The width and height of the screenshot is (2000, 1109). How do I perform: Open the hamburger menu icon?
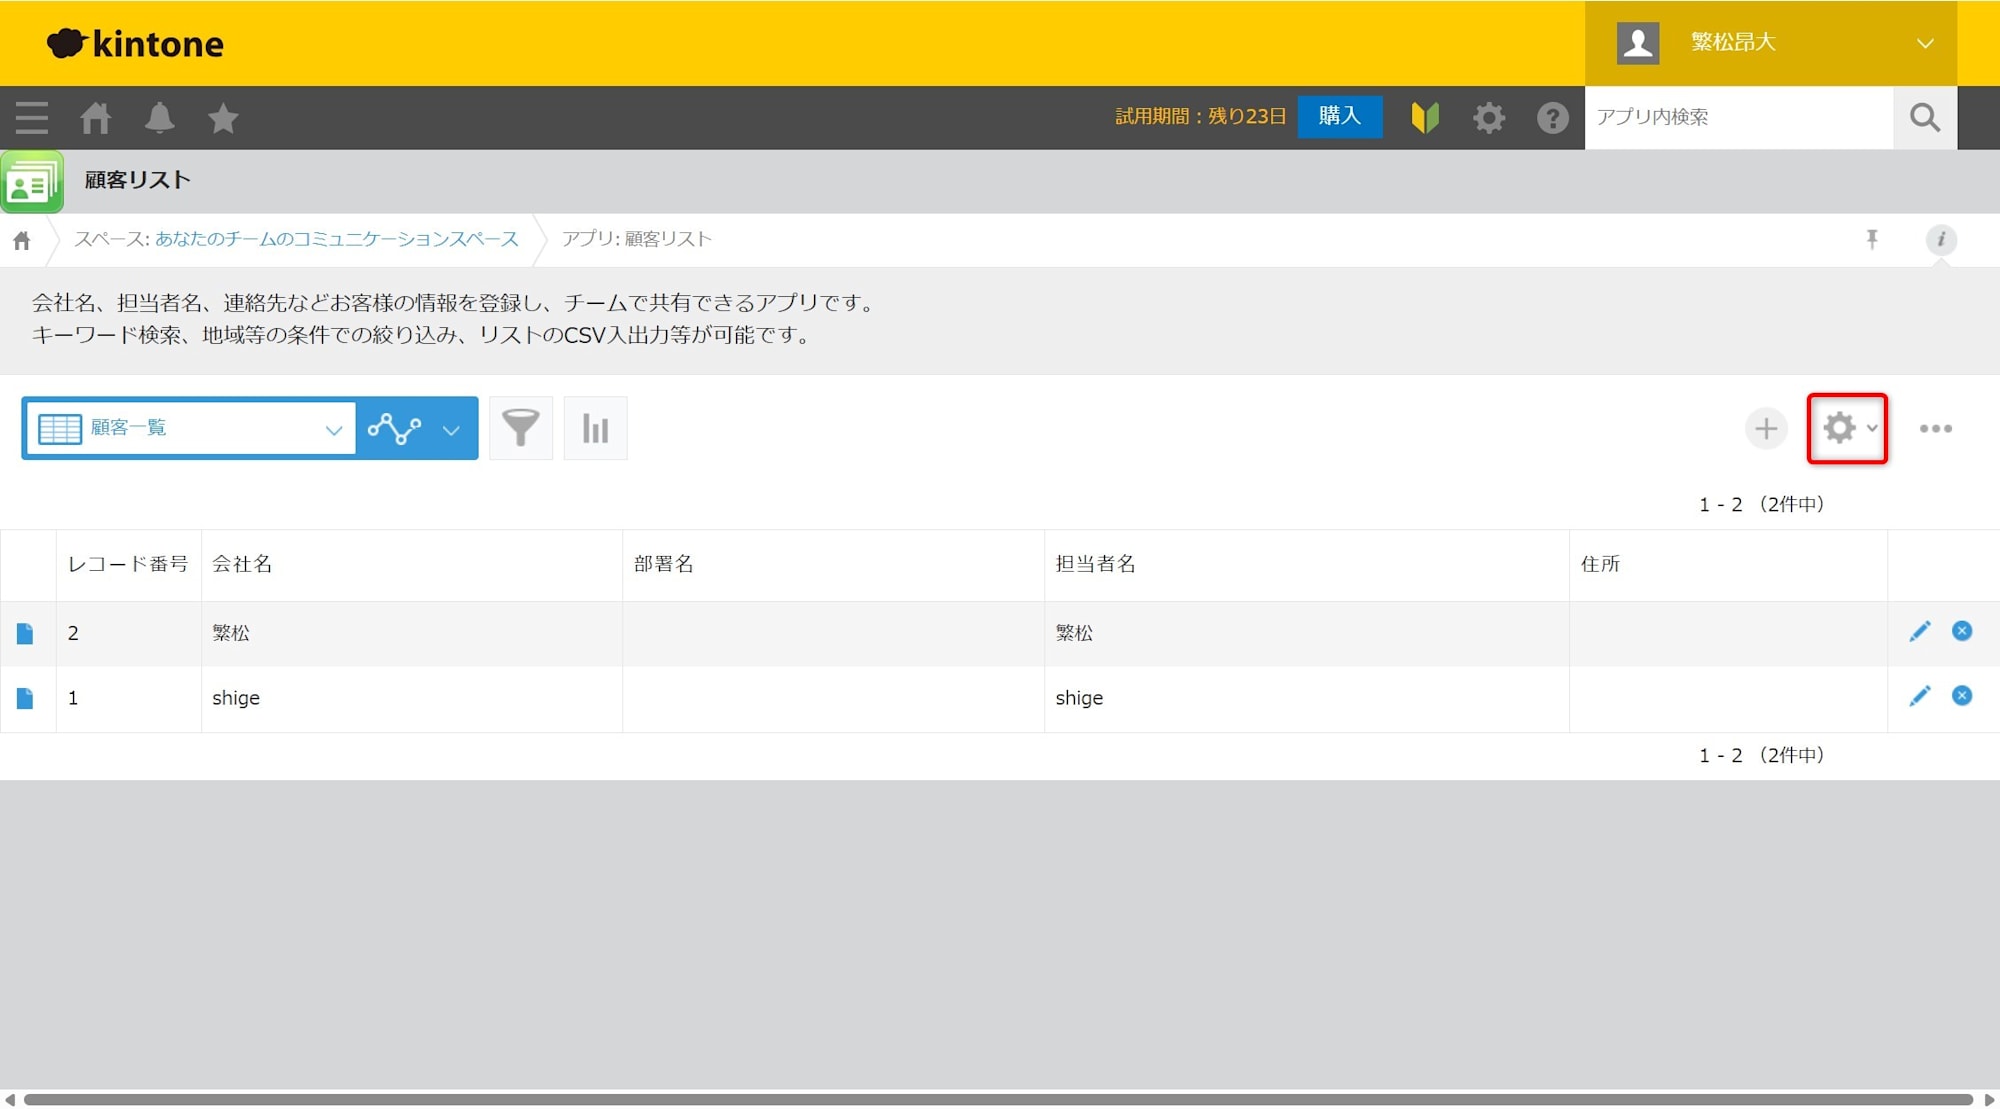pos(32,118)
